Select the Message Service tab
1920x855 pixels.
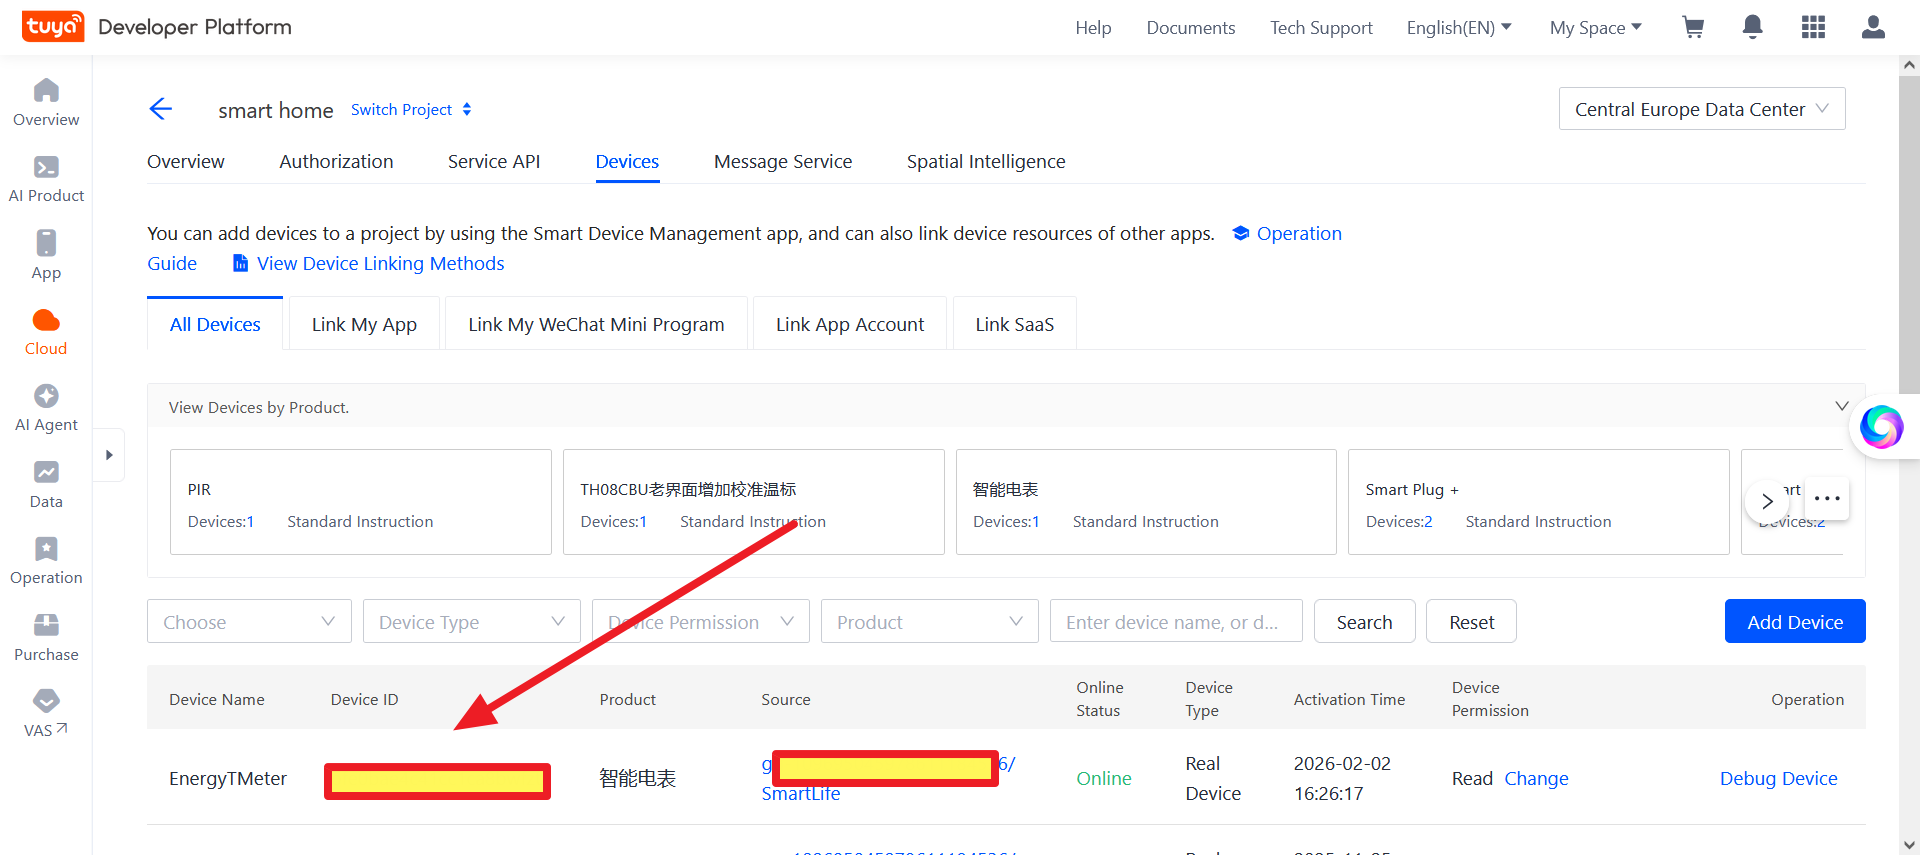[783, 162]
